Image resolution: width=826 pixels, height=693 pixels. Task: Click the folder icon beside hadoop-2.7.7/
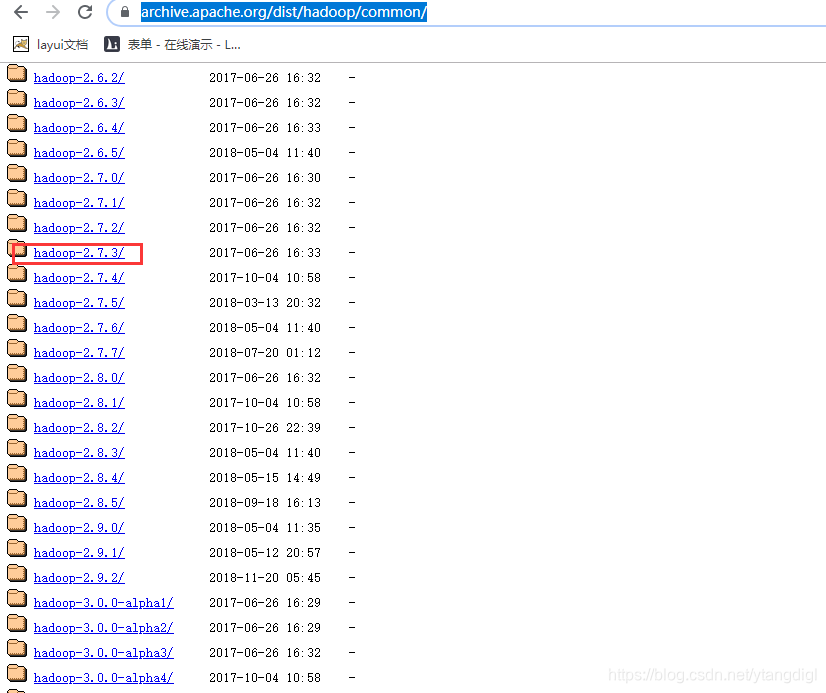tap(17, 348)
